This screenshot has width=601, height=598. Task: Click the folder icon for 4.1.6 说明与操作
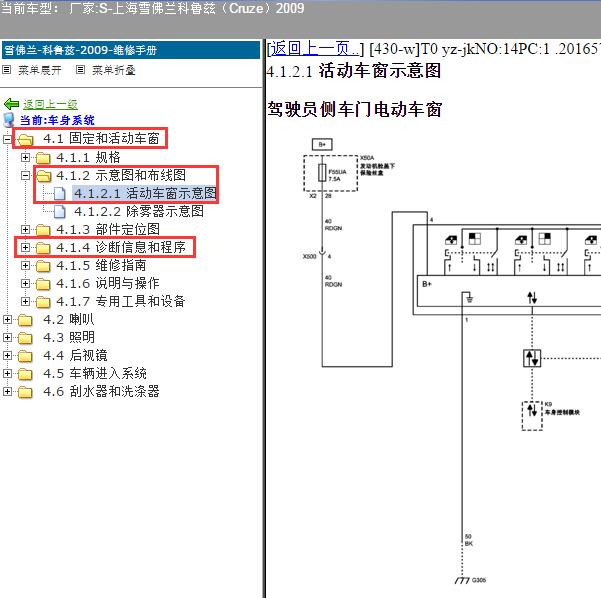click(43, 284)
